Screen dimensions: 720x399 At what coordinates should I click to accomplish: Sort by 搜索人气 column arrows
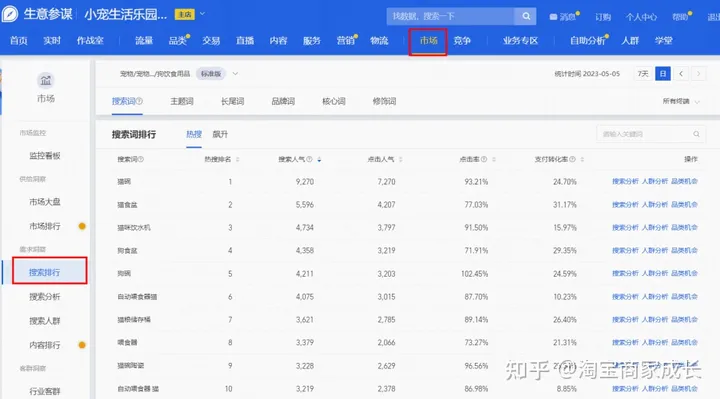(319, 159)
